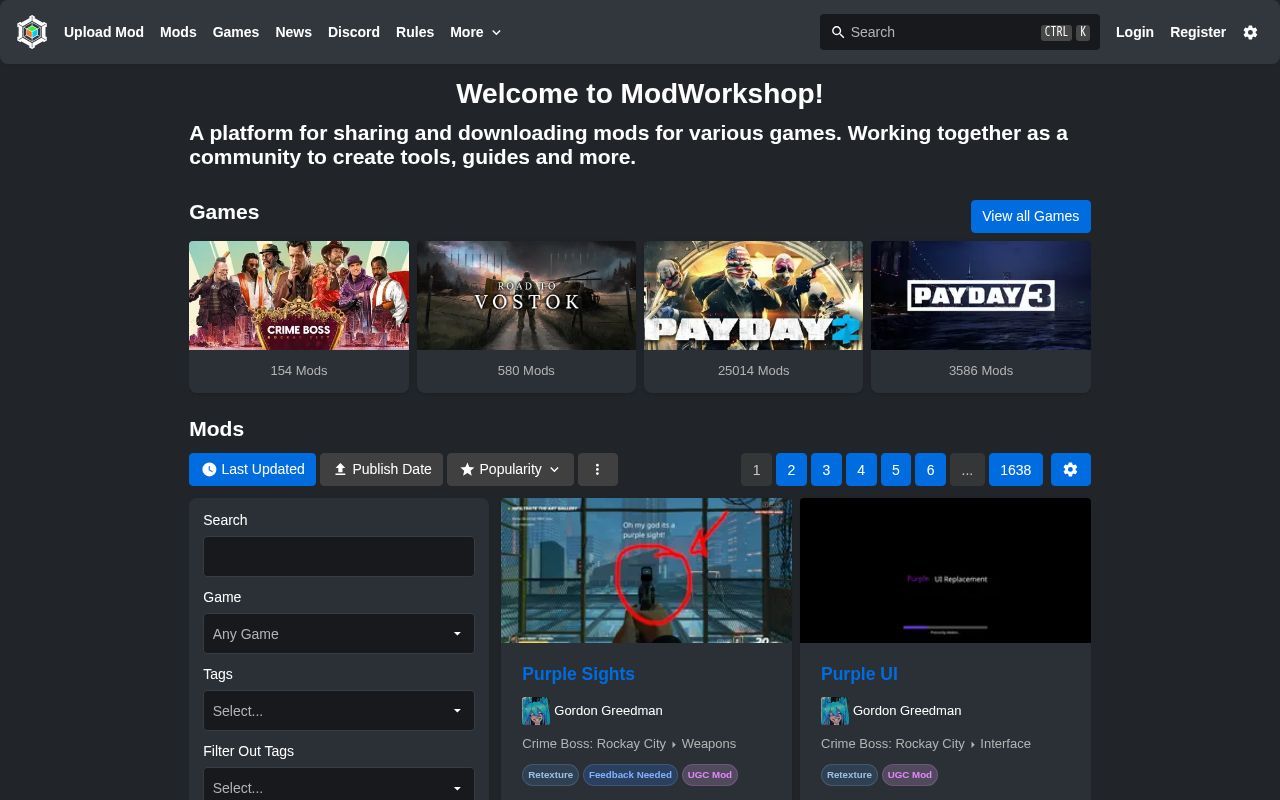Go to Mods in navbar
The image size is (1280, 800).
[178, 32]
